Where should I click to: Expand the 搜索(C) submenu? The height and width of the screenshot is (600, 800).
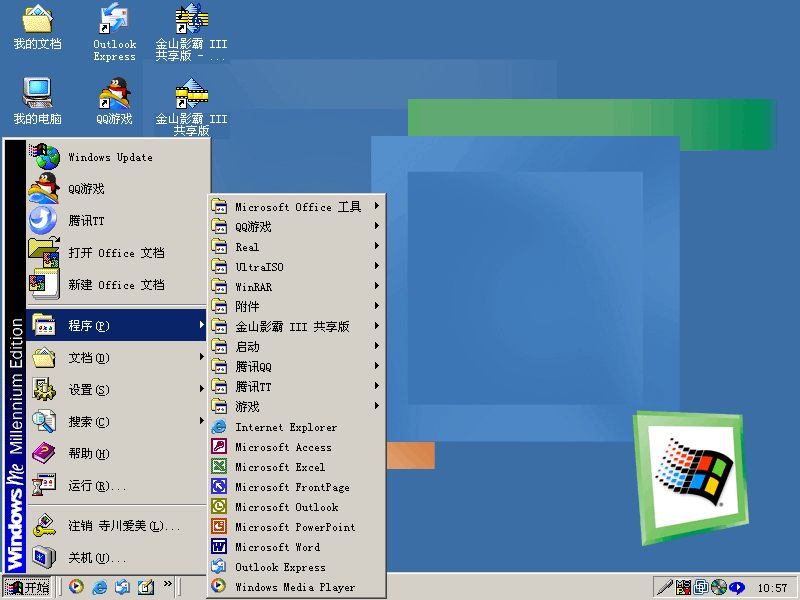pyautogui.click(x=117, y=421)
